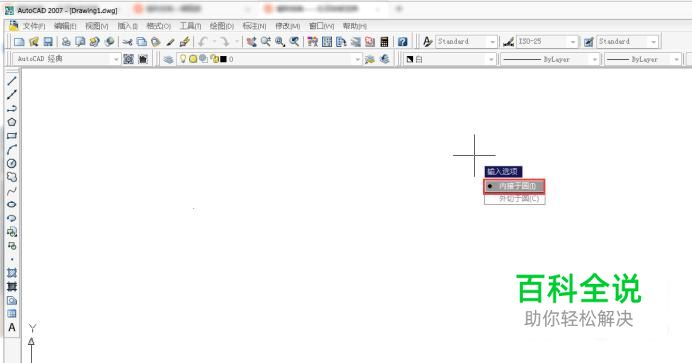The image size is (692, 363).
Task: Click the Save icon
Action: click(x=48, y=42)
